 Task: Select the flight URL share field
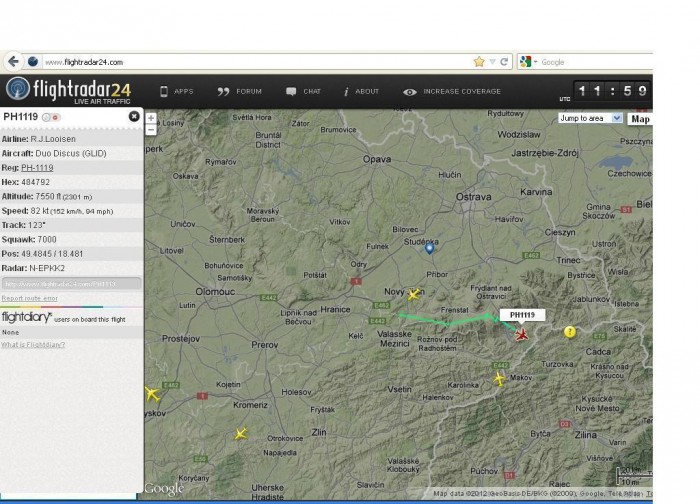coord(71,283)
